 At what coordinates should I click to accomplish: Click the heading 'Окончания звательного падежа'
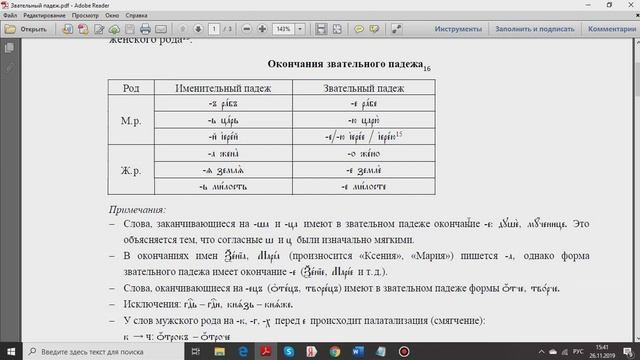[345, 64]
